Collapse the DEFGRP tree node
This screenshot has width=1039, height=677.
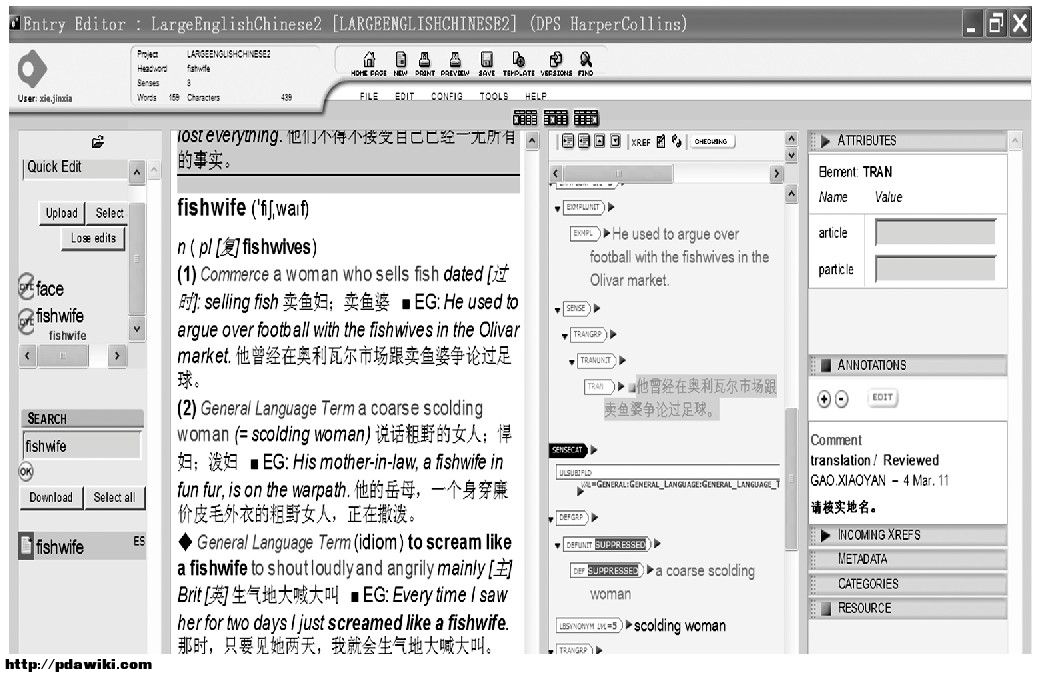coord(551,519)
